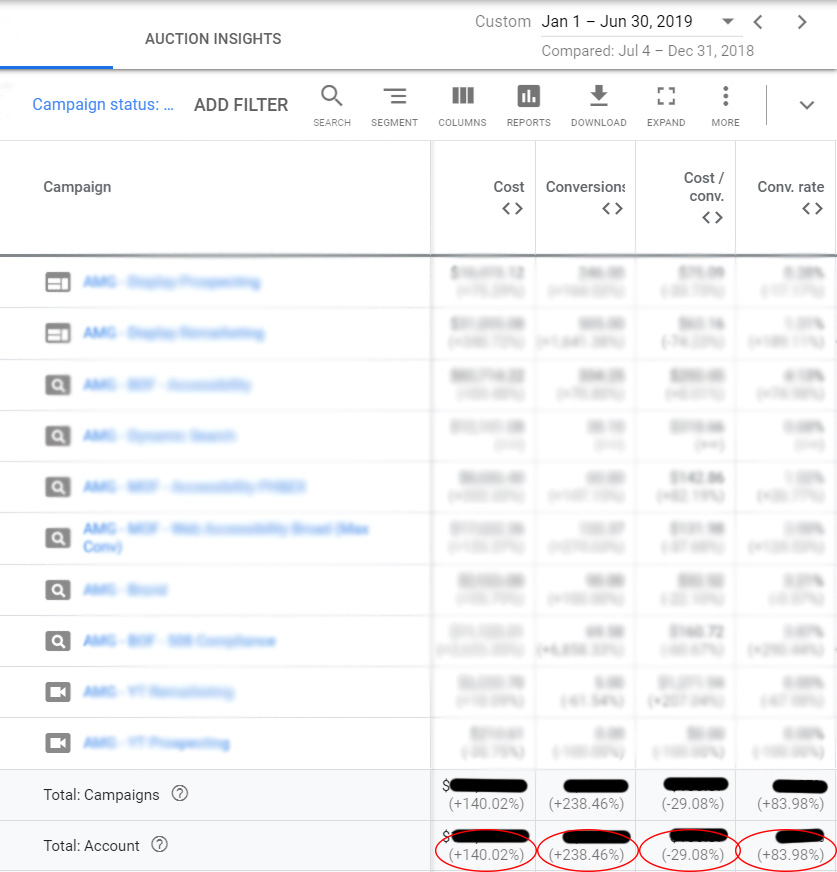Click the Total: Account row label

click(x=91, y=846)
